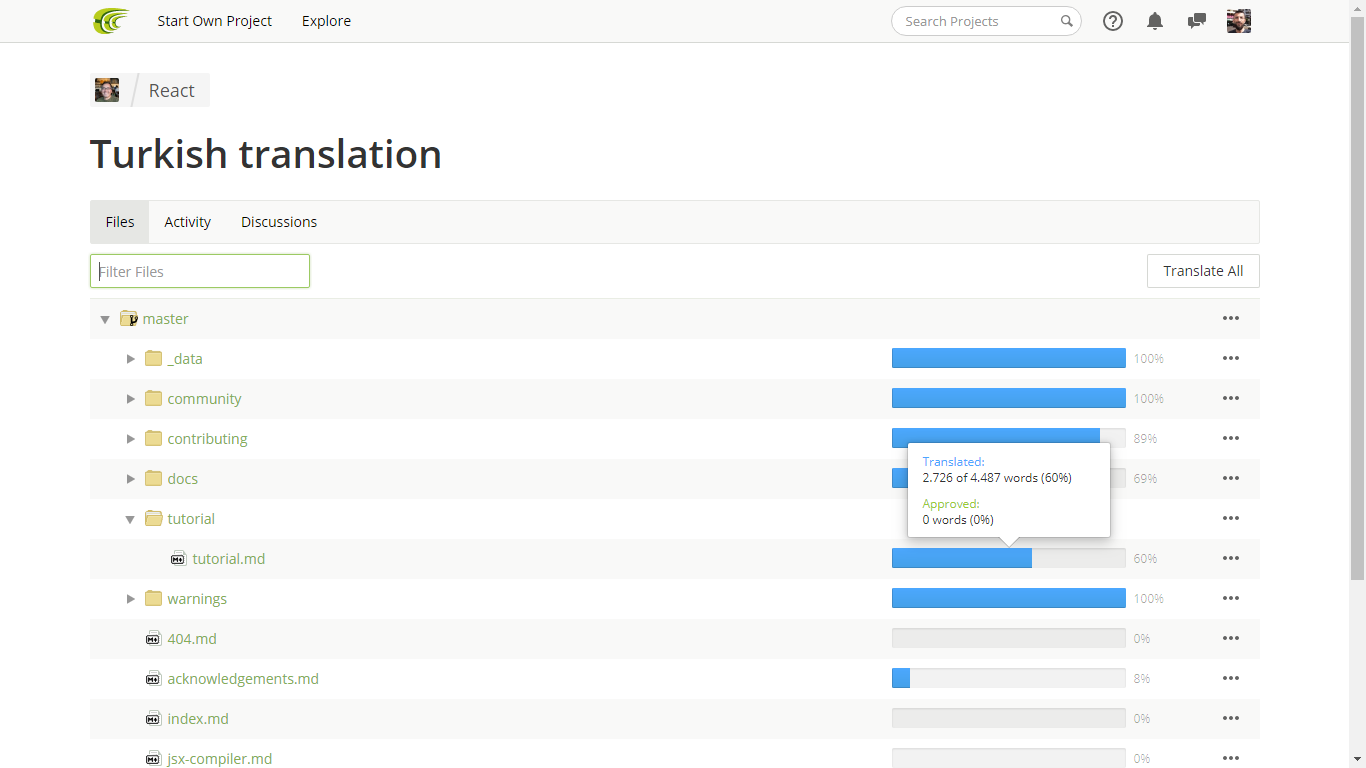Focus the Filter Files input field
1366x768 pixels.
200,271
